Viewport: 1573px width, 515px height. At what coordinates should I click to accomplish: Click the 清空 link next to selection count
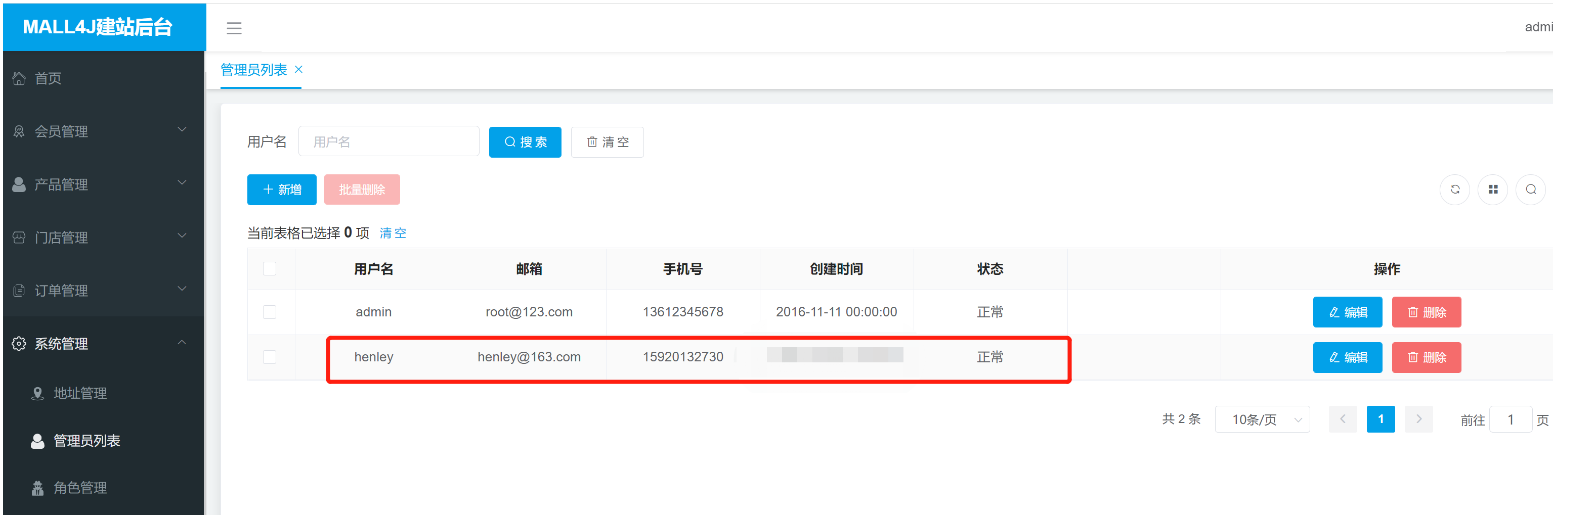(393, 233)
